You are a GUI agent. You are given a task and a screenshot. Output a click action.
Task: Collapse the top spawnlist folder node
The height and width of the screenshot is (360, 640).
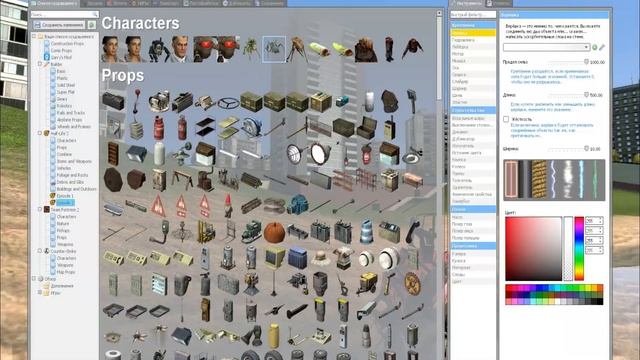click(34, 36)
